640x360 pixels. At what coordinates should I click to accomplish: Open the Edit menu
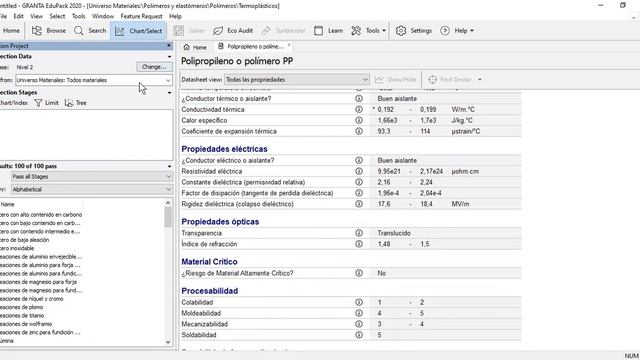[18, 16]
